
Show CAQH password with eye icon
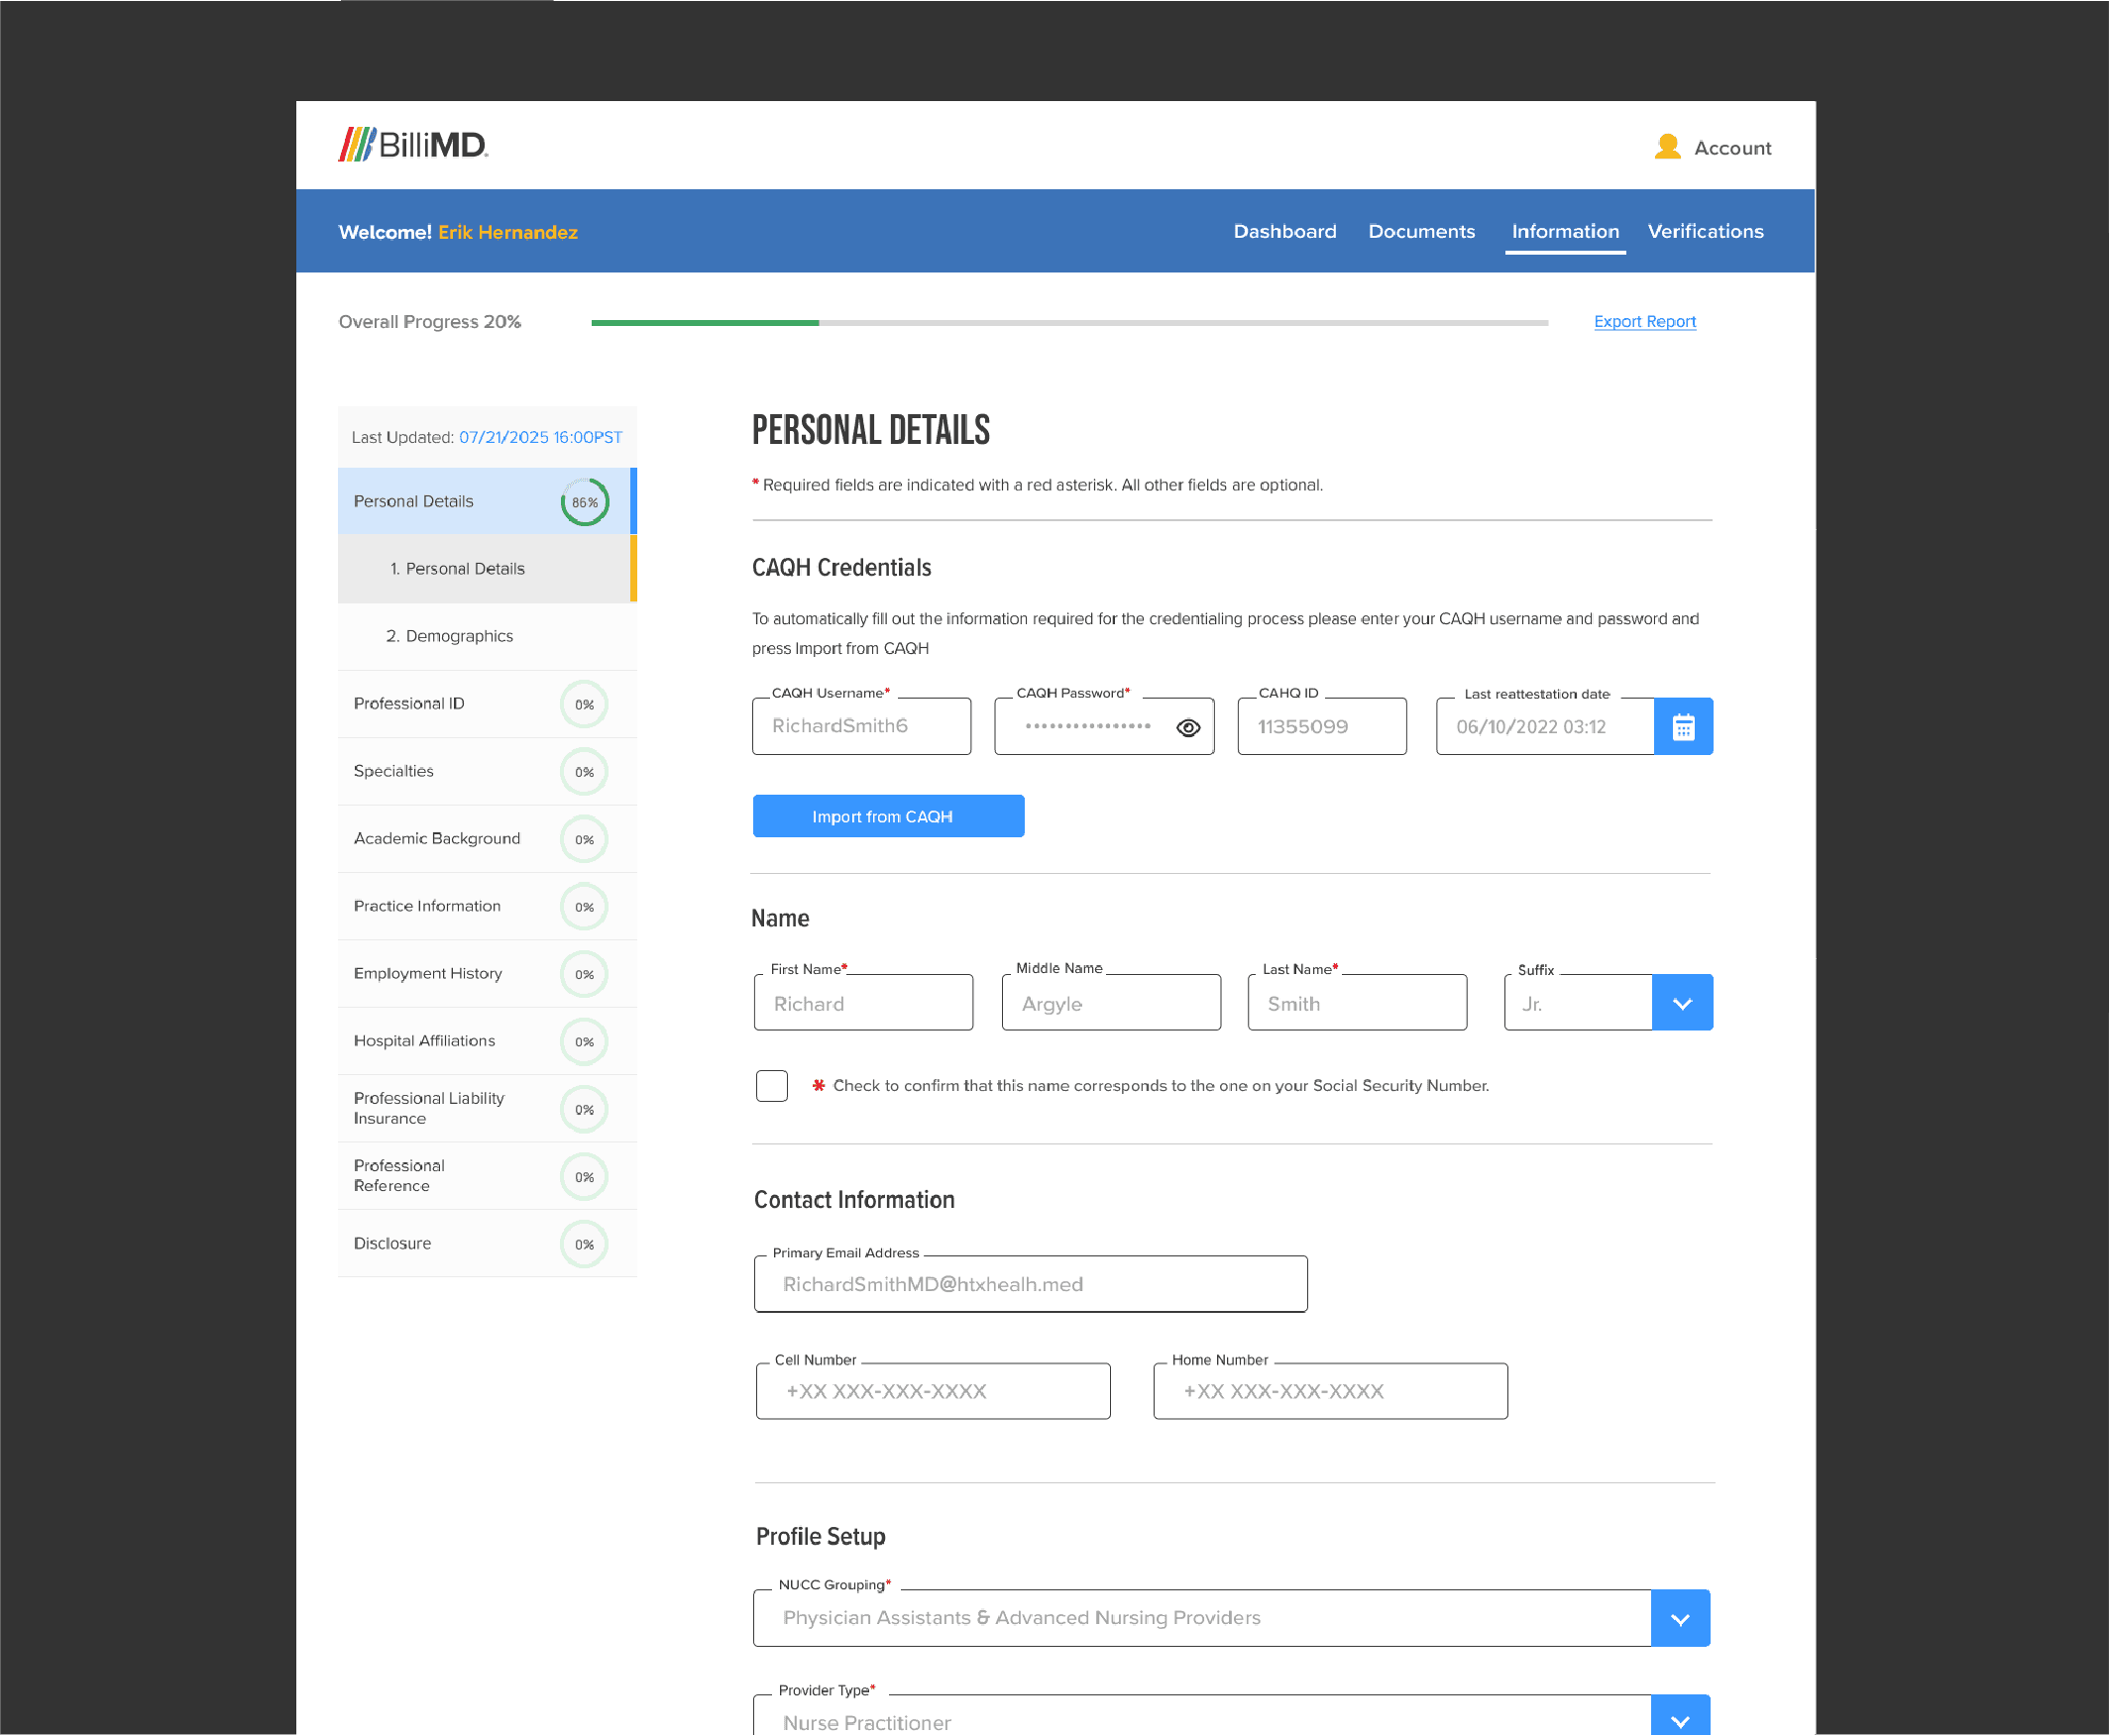1188,728
